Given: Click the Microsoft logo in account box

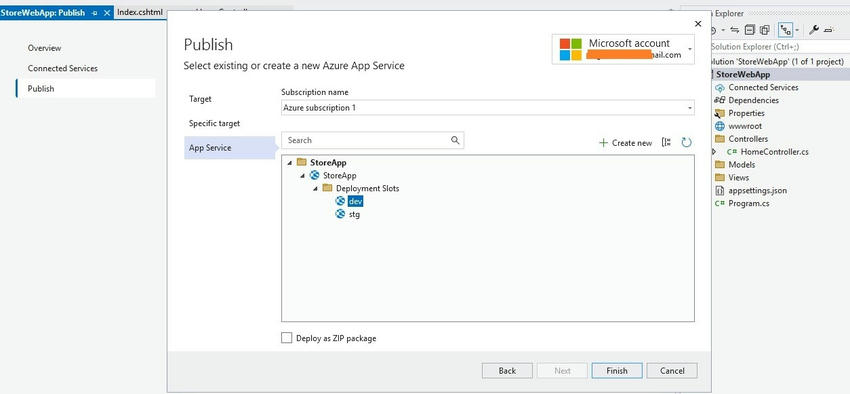Looking at the screenshot, I should coord(570,49).
